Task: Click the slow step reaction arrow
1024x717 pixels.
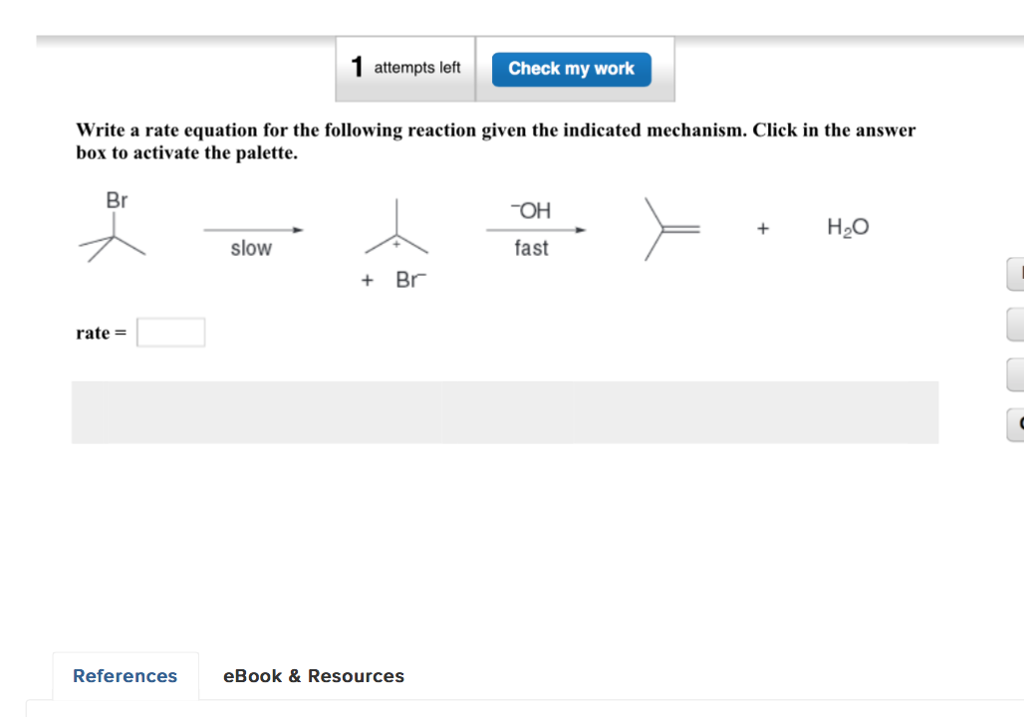Action: click(x=252, y=230)
